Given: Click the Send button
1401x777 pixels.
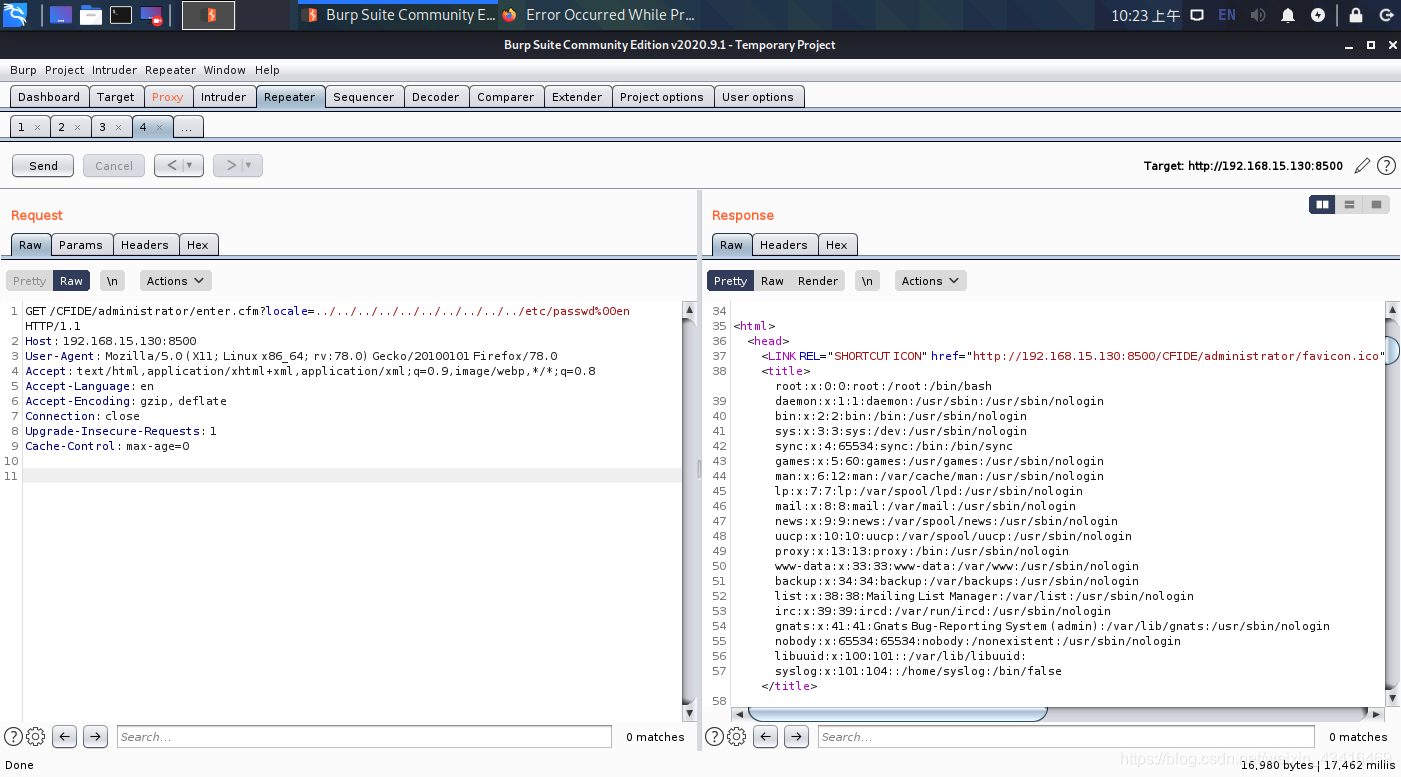Looking at the screenshot, I should (43, 166).
